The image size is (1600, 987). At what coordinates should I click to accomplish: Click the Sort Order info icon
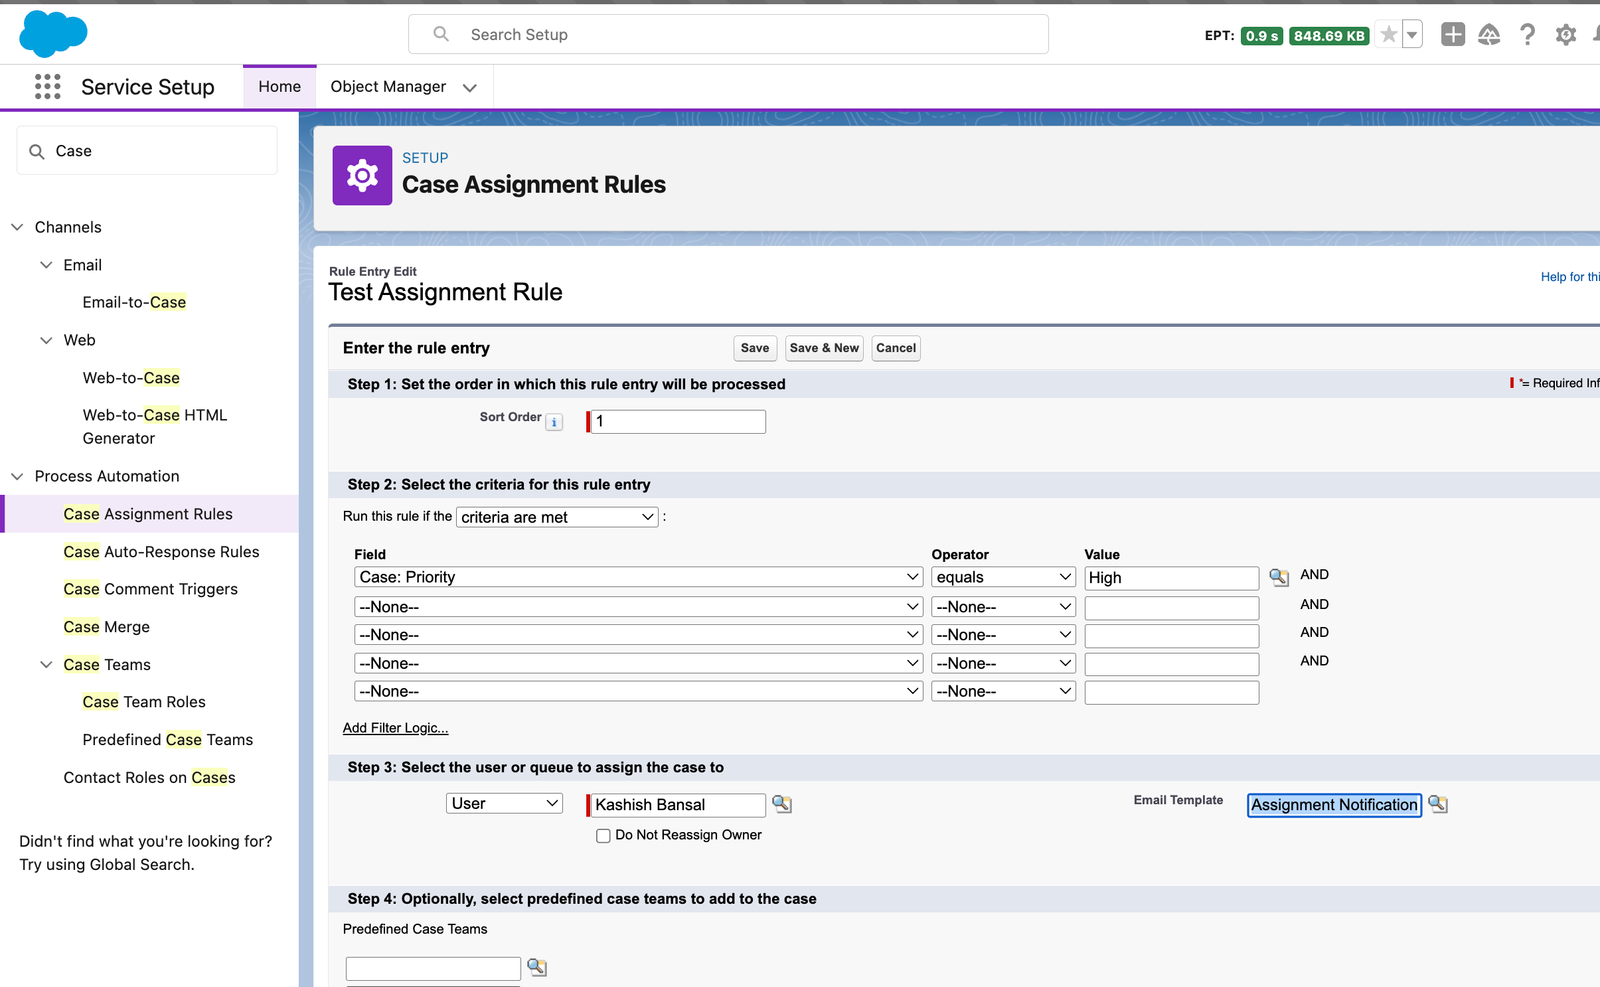[554, 422]
